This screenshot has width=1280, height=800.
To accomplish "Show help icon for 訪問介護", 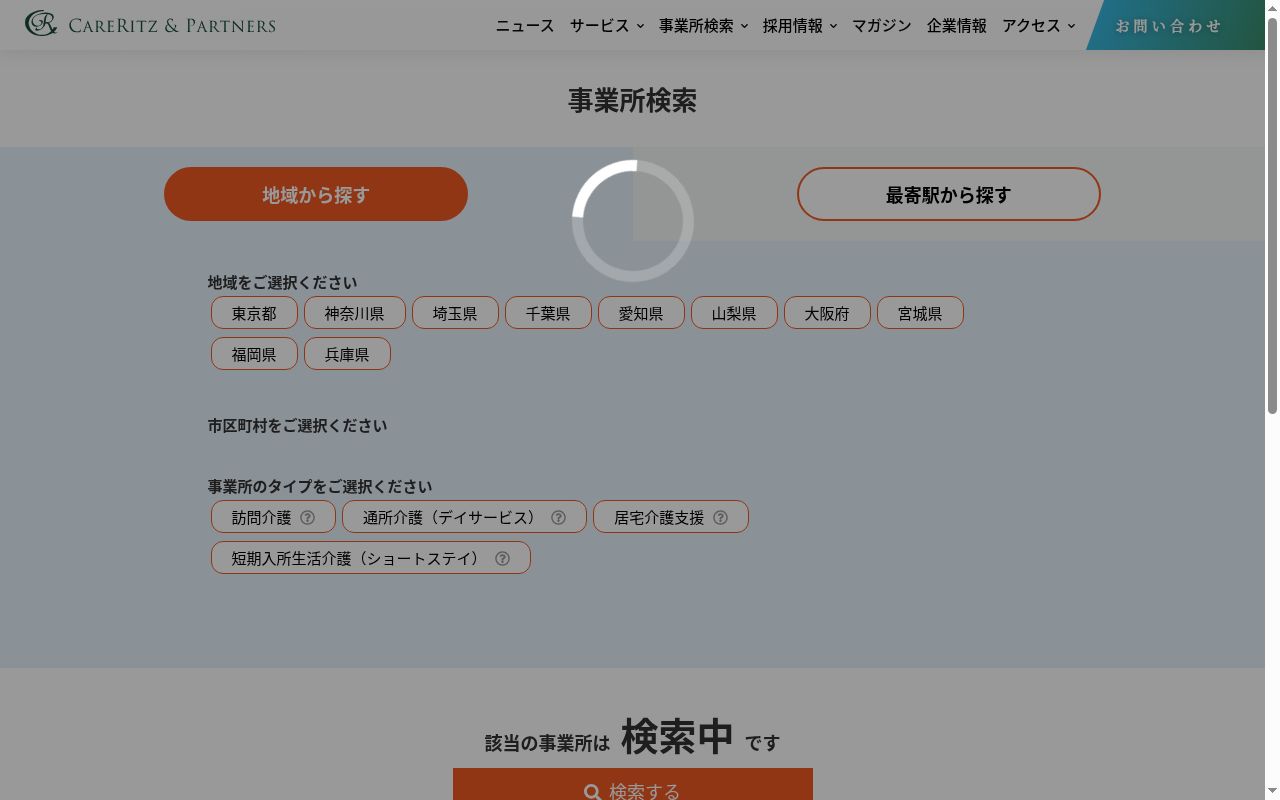I will [x=308, y=518].
